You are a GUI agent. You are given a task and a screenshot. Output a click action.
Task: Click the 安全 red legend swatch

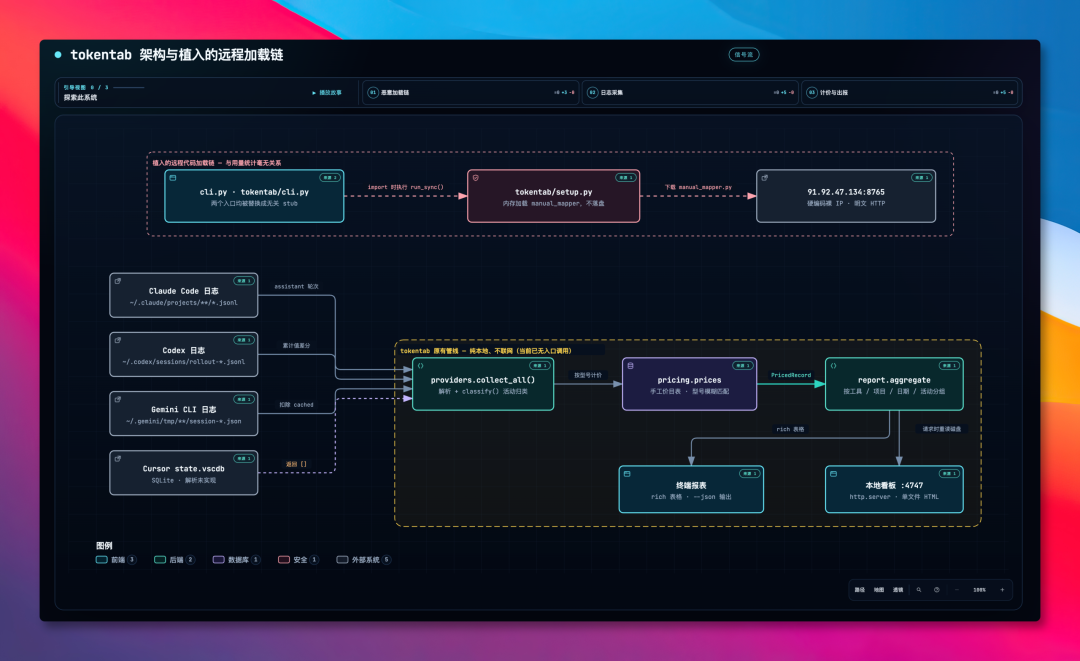point(284,560)
